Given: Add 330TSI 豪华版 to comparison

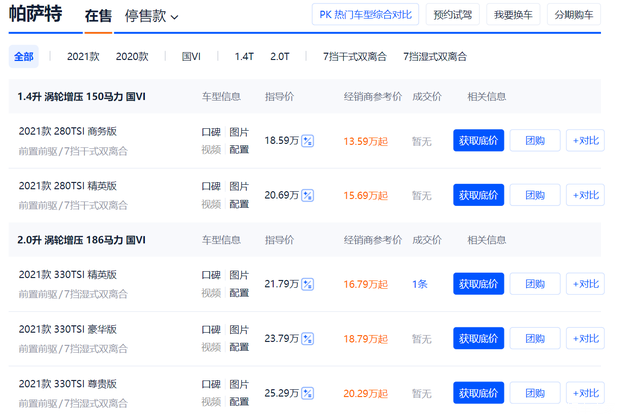Looking at the screenshot, I should tap(585, 338).
